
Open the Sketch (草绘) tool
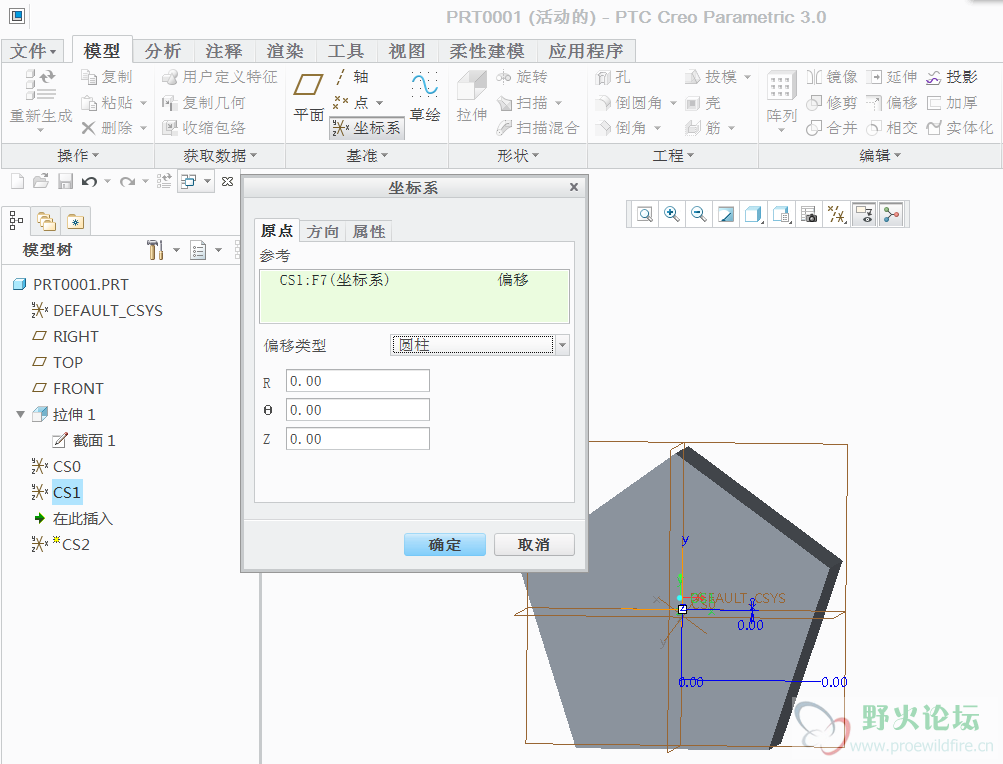click(425, 97)
